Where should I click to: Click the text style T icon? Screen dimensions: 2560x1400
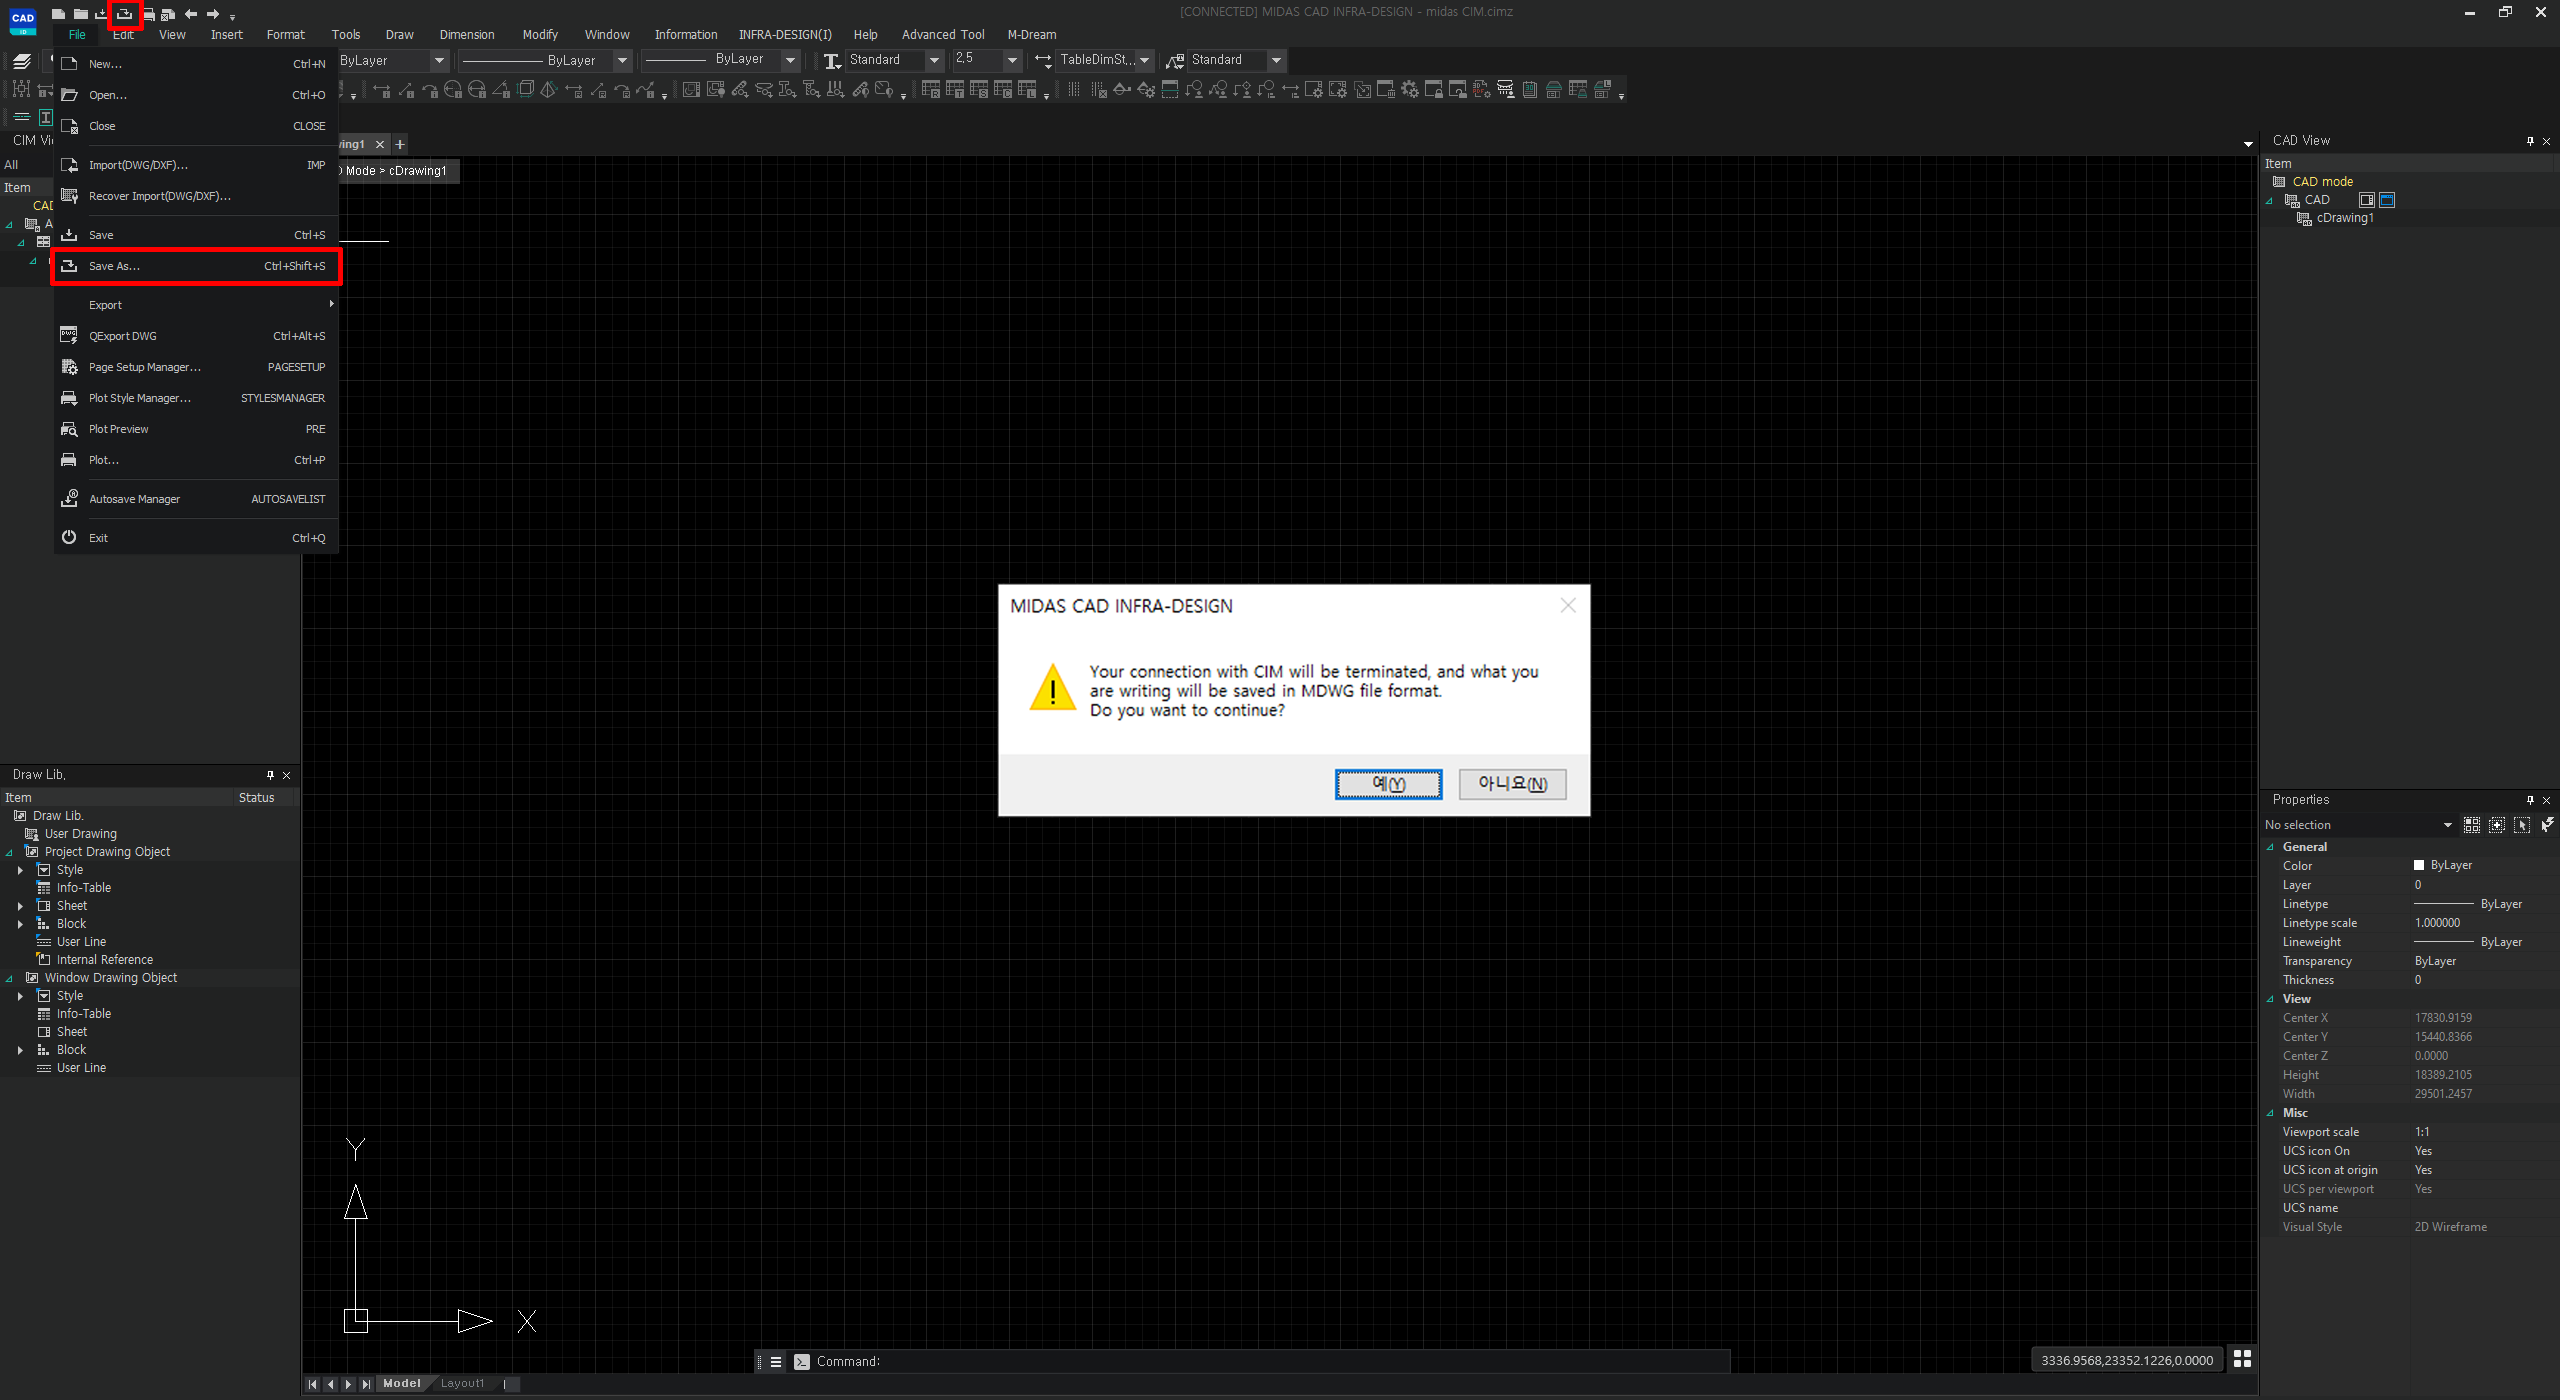[x=831, y=61]
